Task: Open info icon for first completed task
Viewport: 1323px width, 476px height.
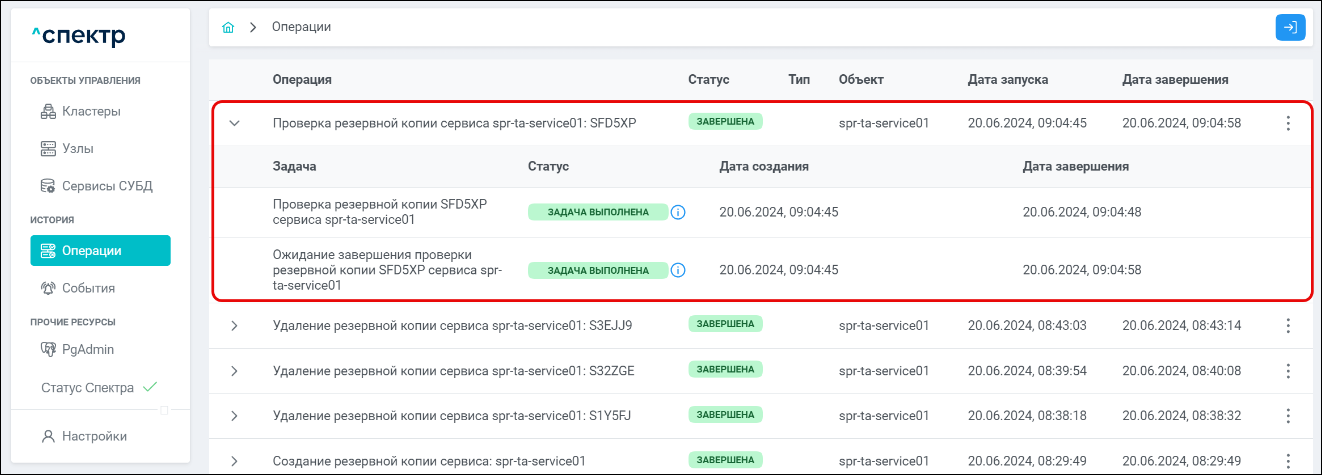Action: [x=678, y=212]
